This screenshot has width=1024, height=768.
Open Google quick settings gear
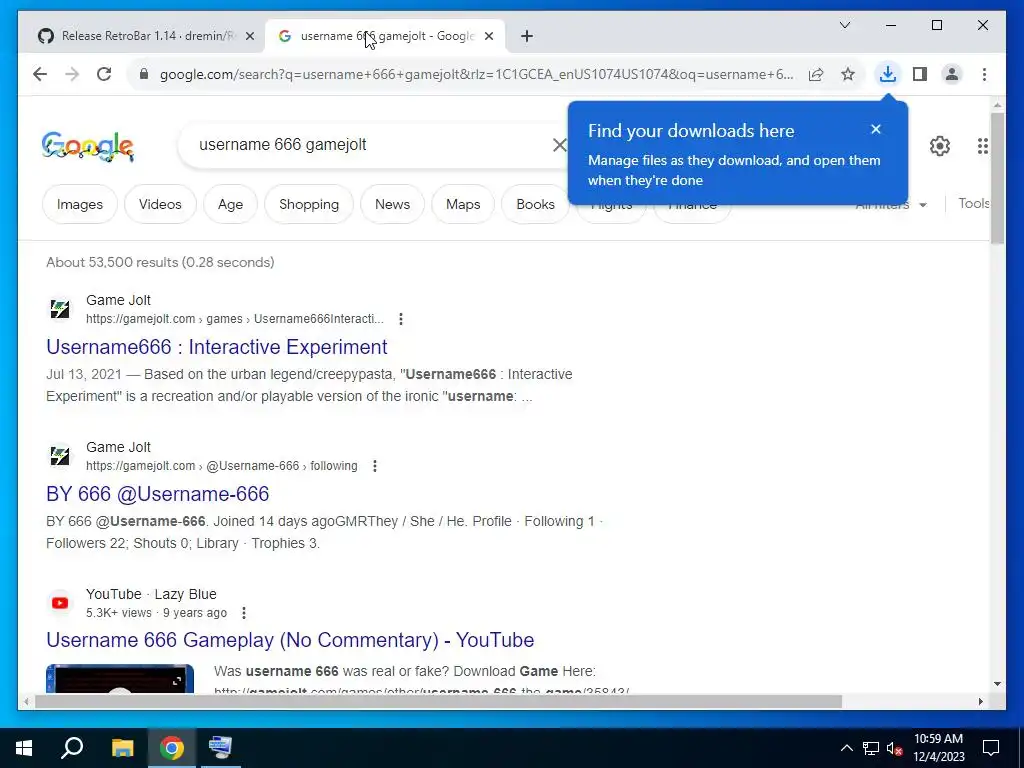(x=940, y=146)
